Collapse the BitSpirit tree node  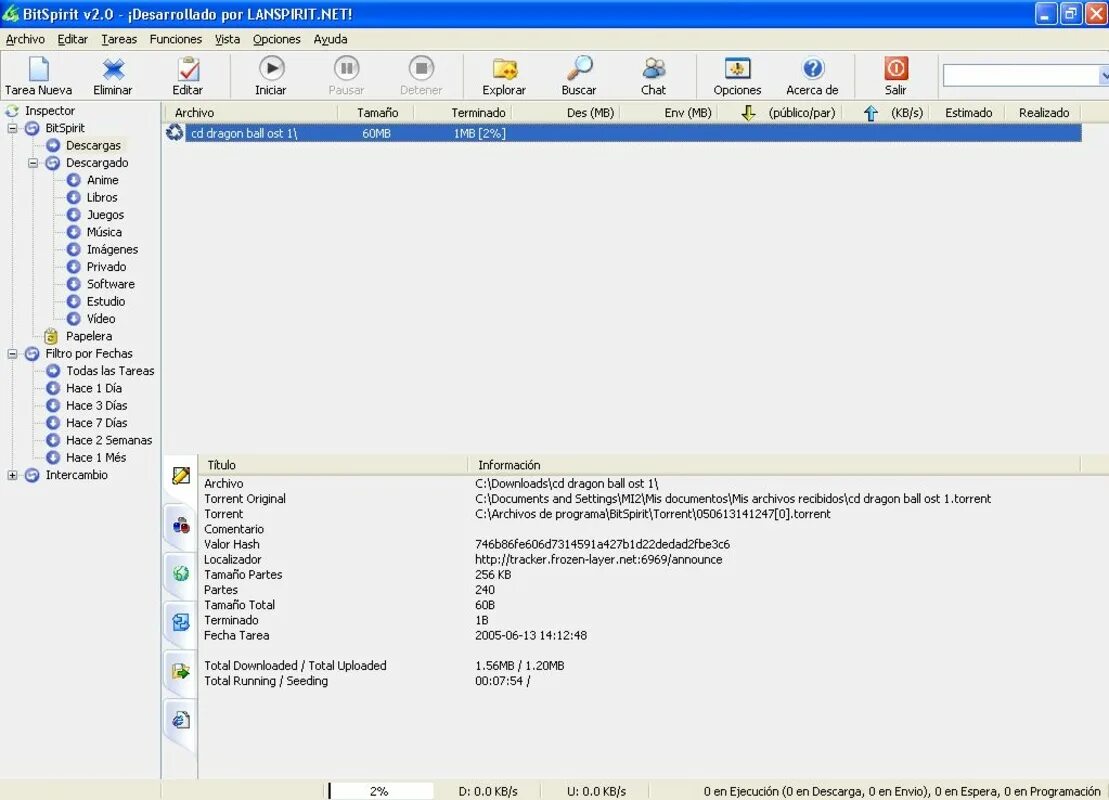12,128
